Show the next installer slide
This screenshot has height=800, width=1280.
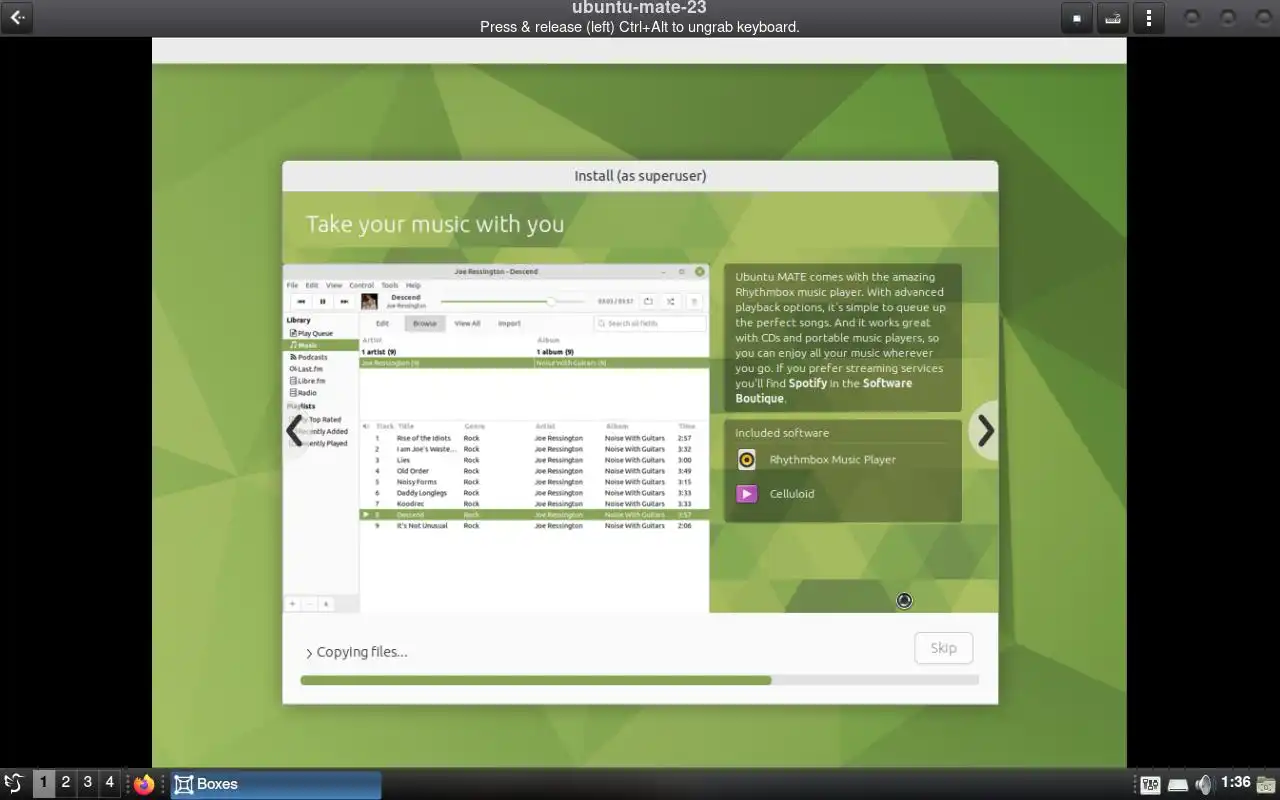tap(985, 431)
